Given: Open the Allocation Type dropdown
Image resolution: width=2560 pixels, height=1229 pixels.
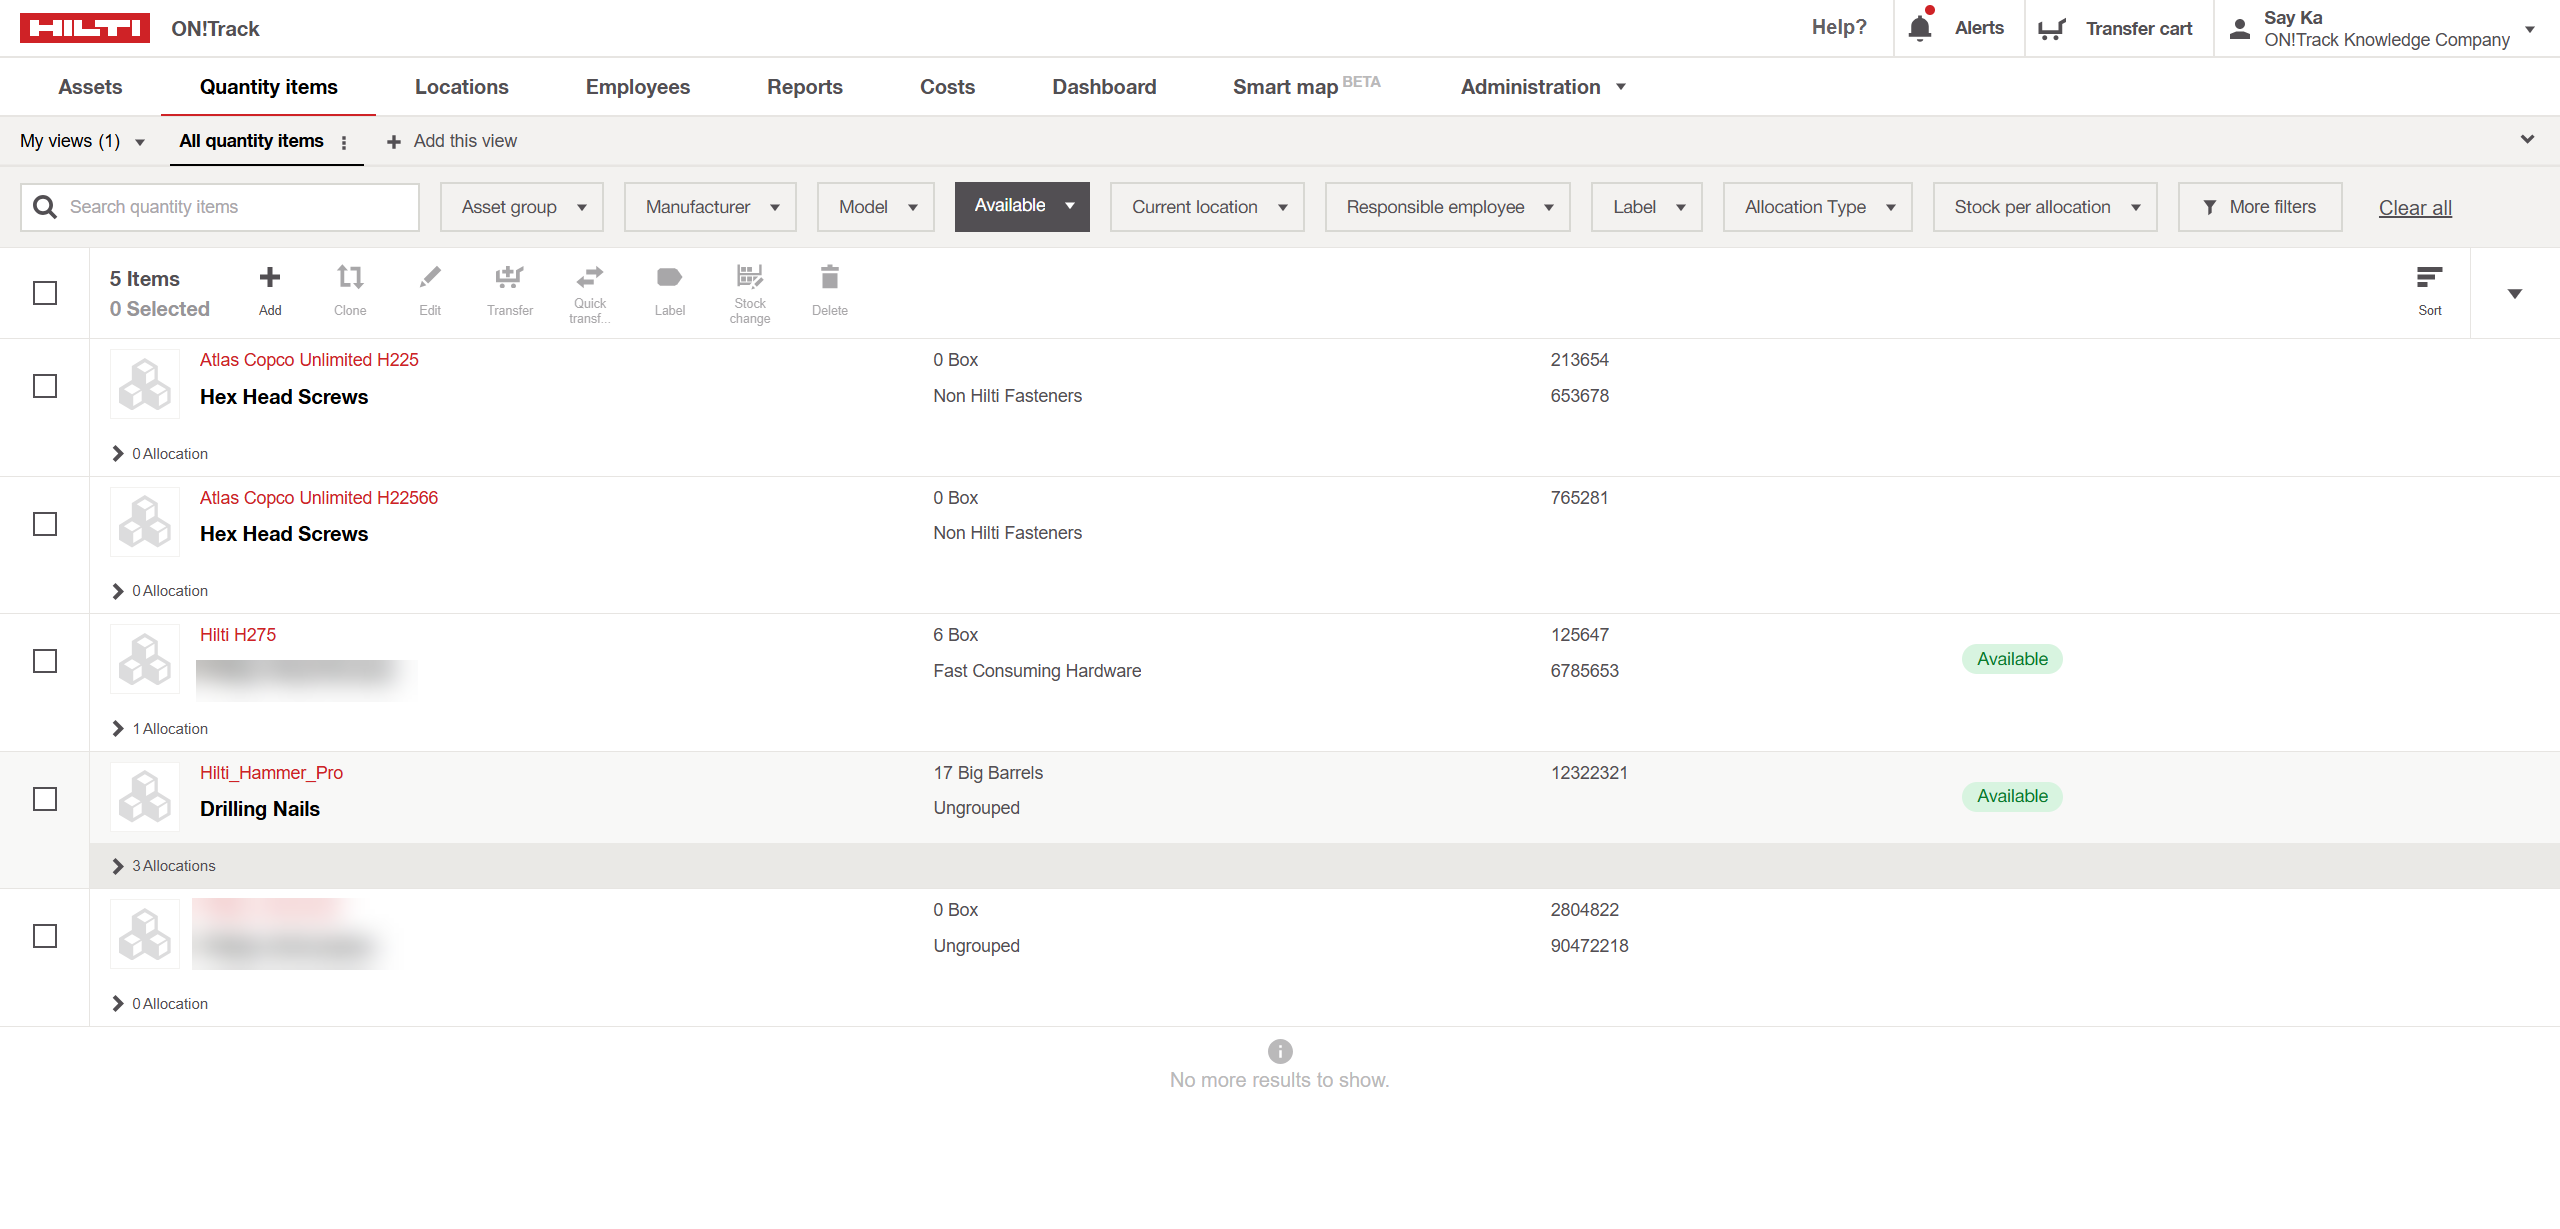Looking at the screenshot, I should [1817, 206].
